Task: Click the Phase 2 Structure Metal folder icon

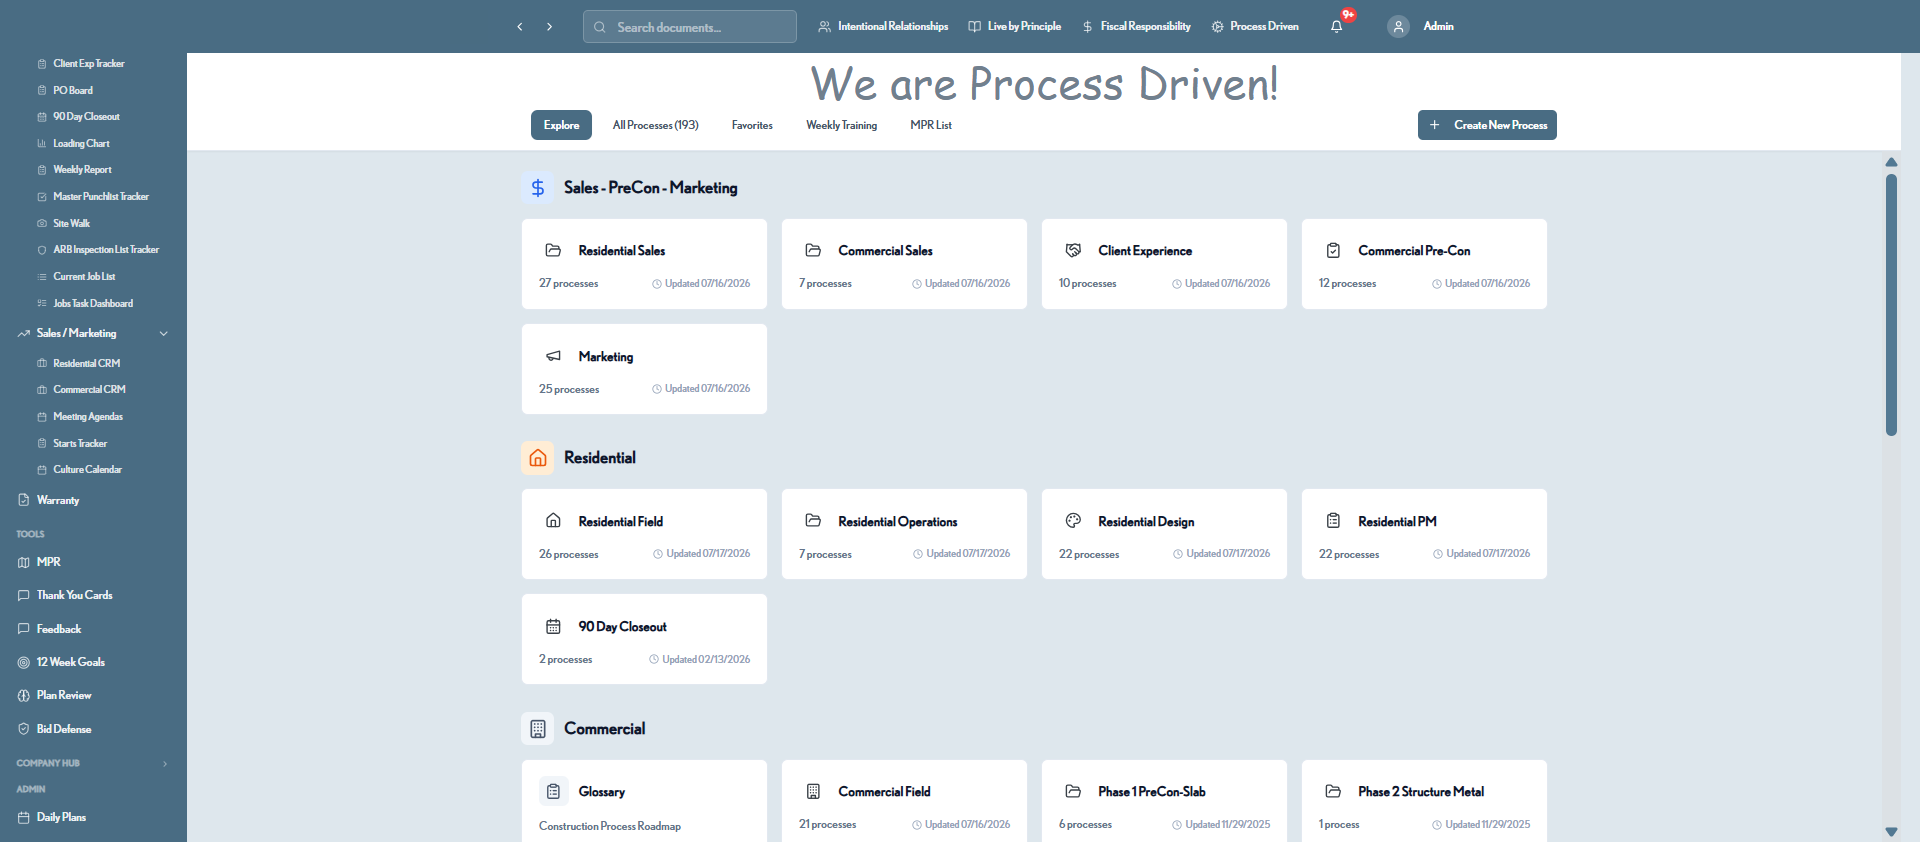Action: point(1333,791)
